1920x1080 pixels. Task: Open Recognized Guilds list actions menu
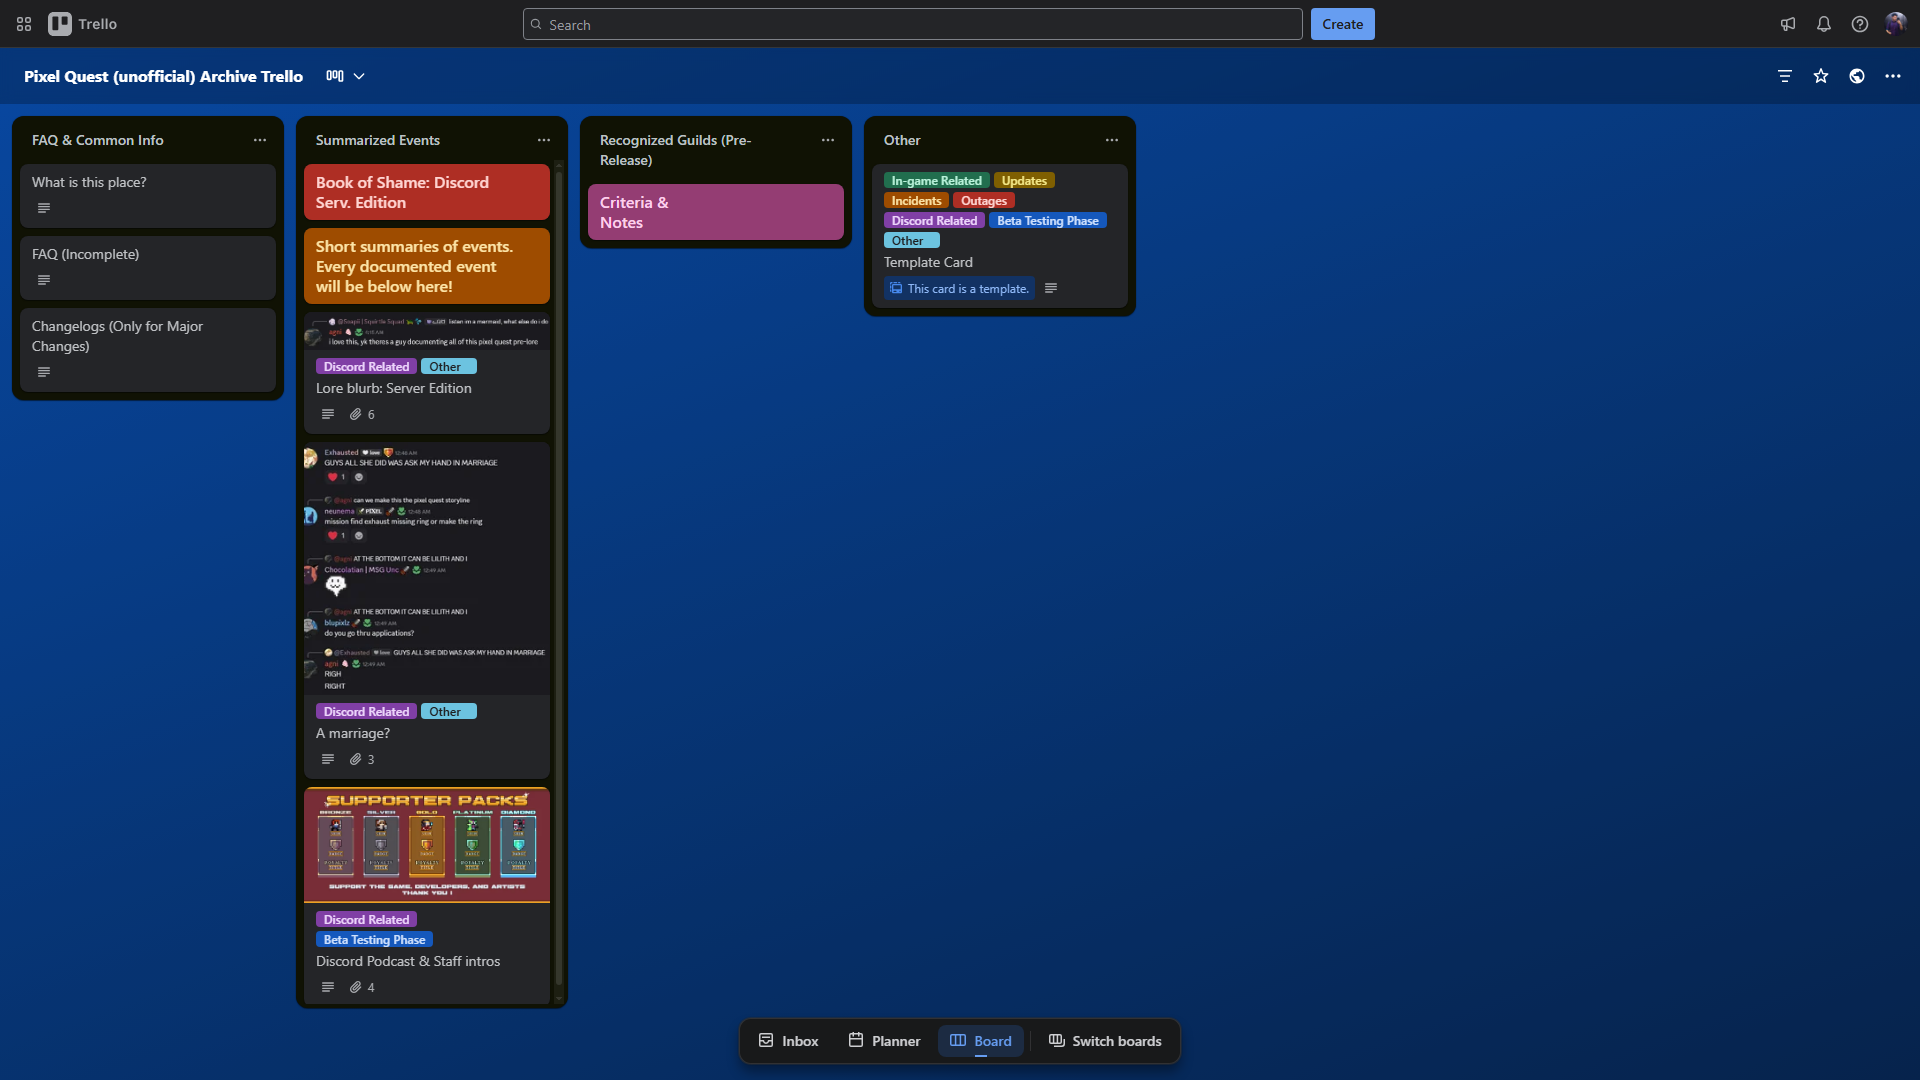pyautogui.click(x=827, y=140)
